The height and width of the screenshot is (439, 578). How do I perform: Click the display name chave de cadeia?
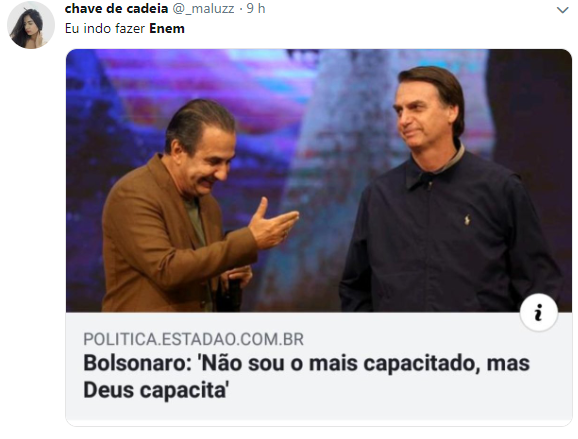[116, 8]
